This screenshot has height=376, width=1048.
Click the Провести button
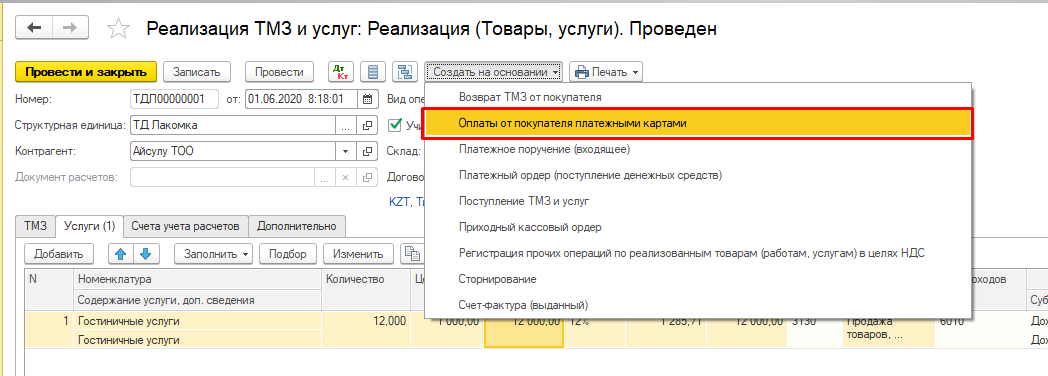pos(279,71)
